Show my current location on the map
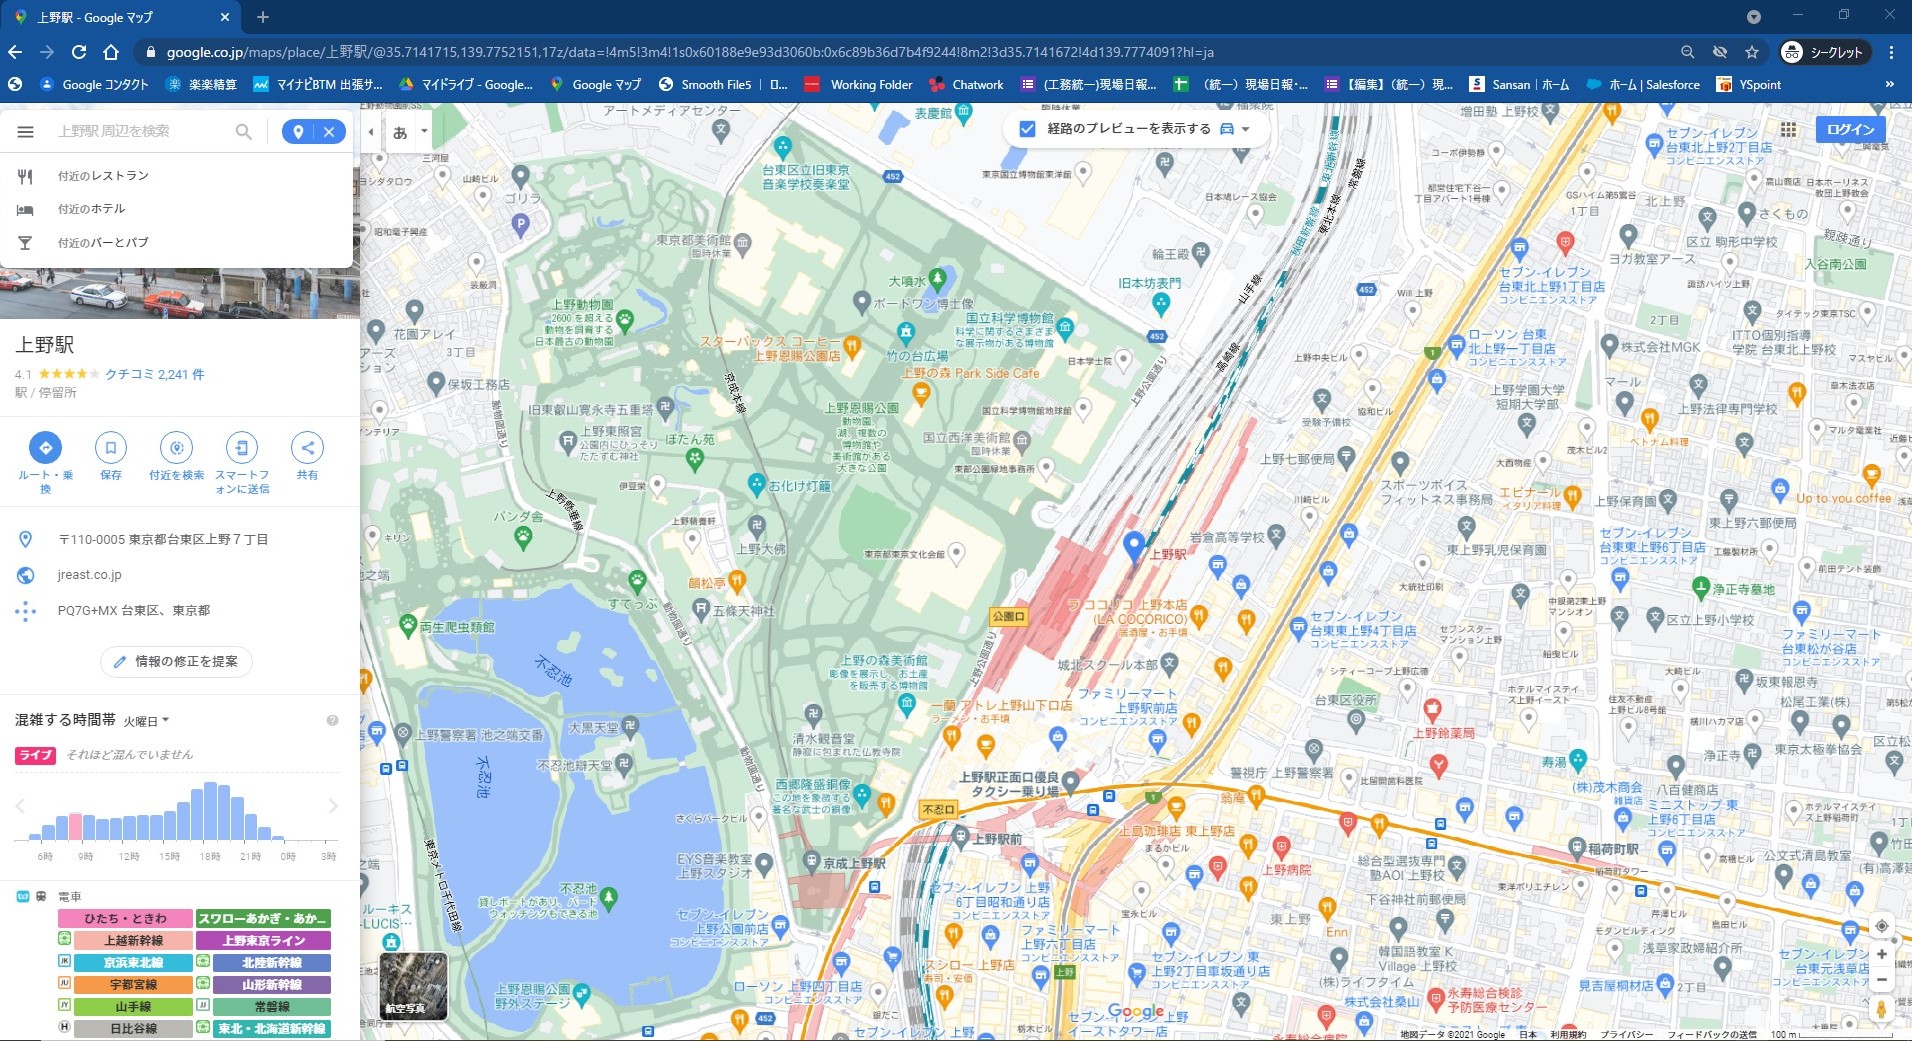This screenshot has height=1041, width=1912. [1881, 926]
